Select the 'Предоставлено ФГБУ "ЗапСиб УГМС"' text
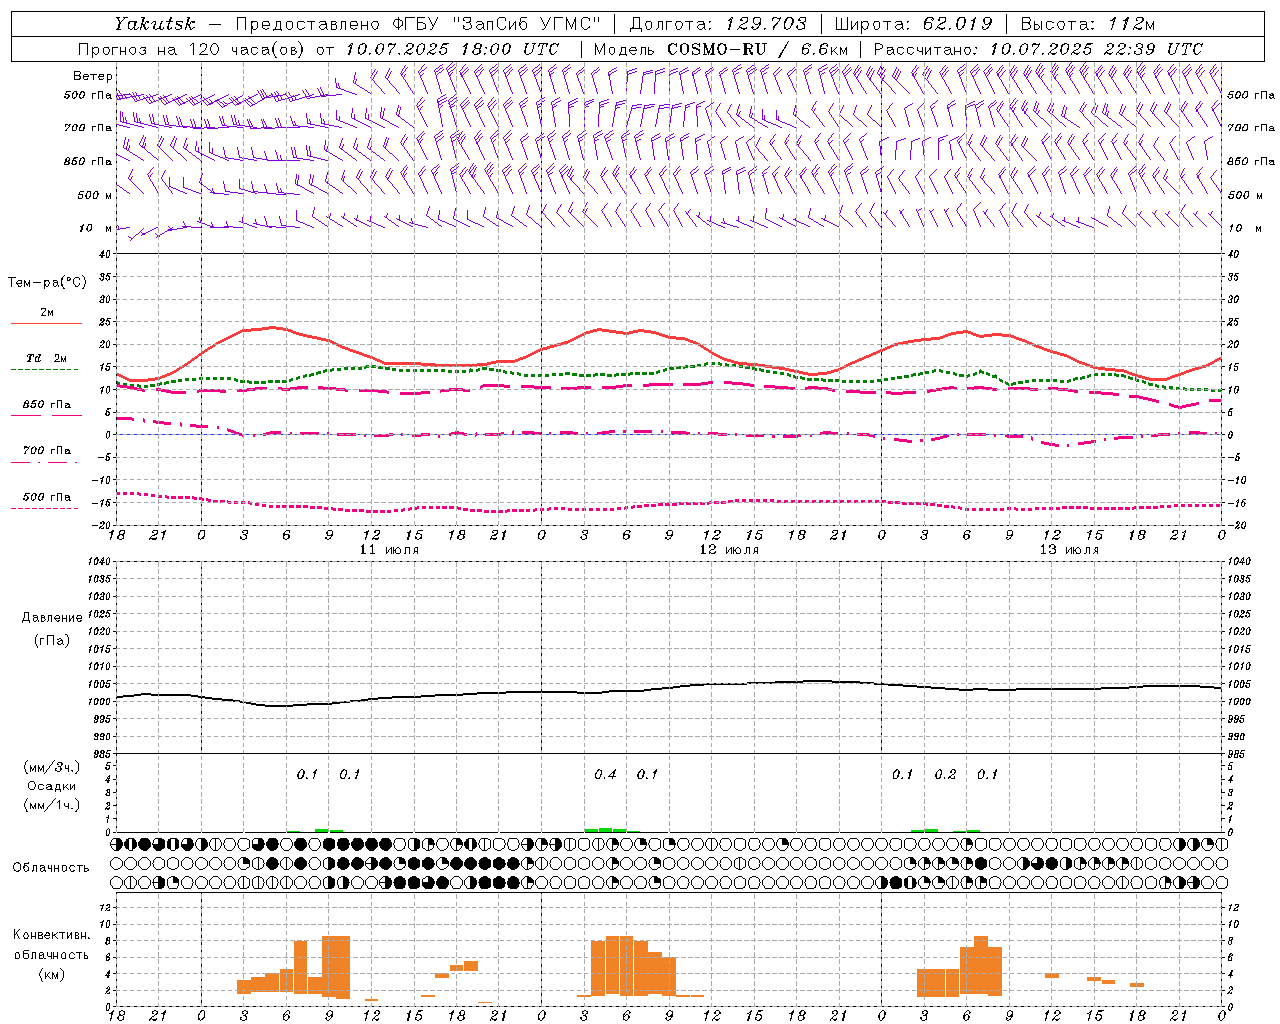The image size is (1280, 1024). click(419, 24)
